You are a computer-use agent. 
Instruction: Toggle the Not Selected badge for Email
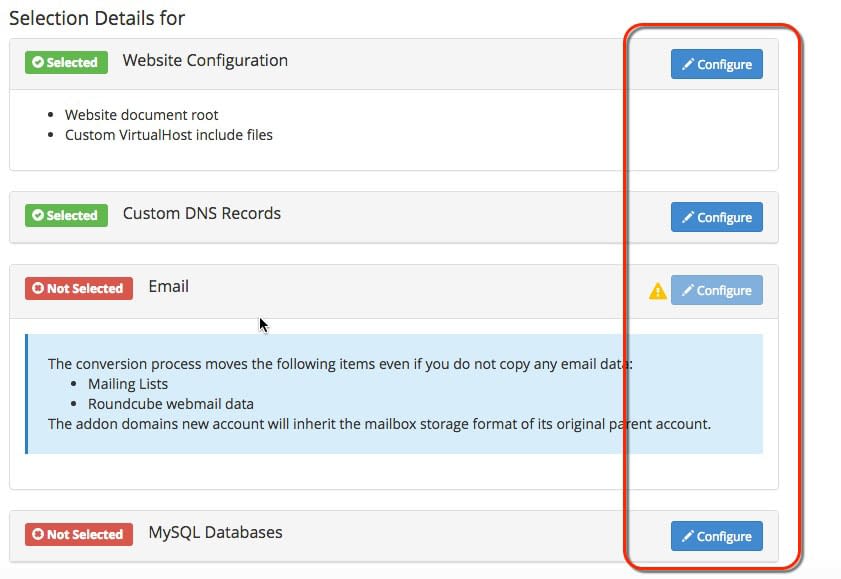click(78, 288)
